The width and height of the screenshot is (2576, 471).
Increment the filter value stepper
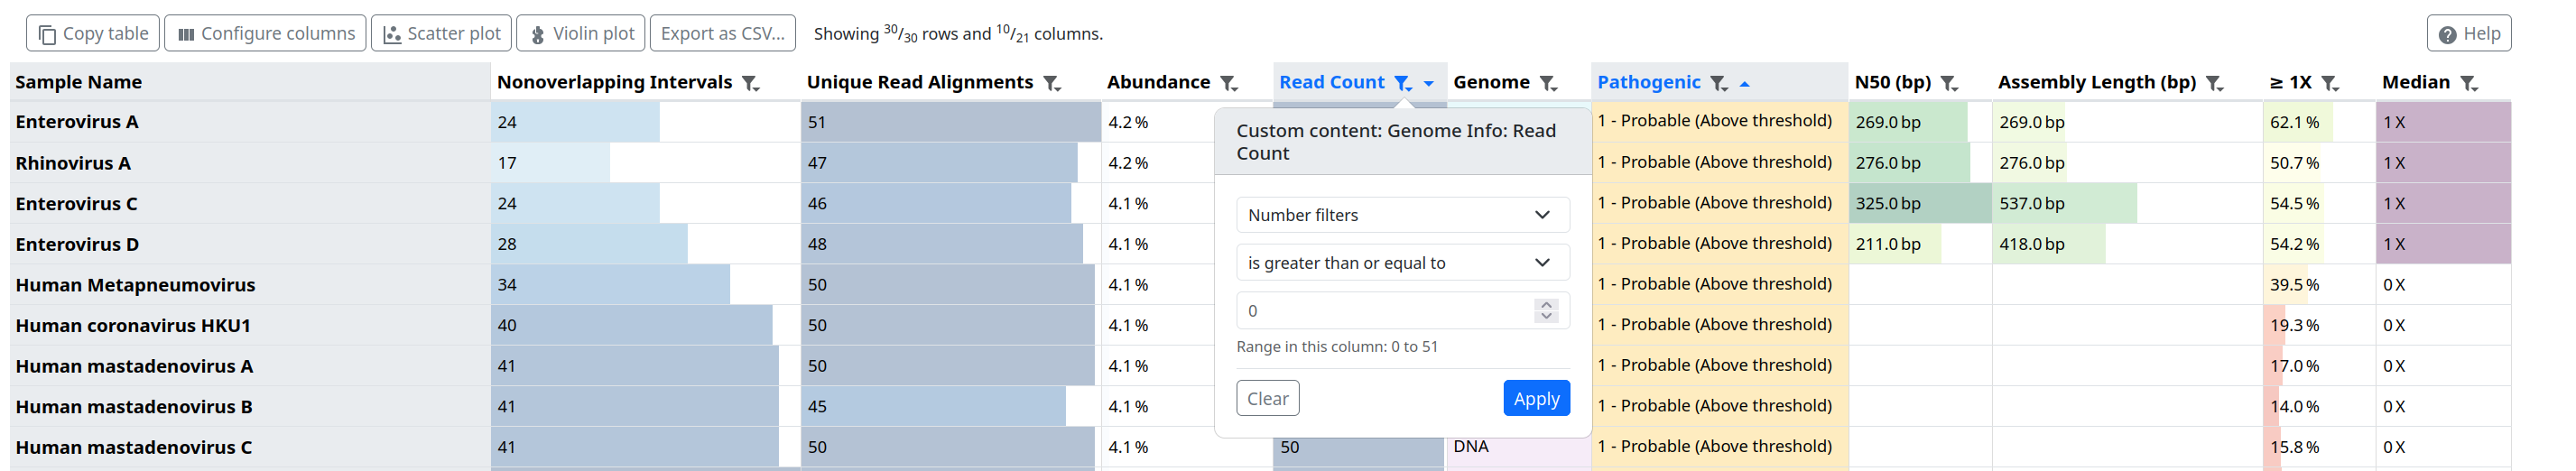coord(1547,304)
